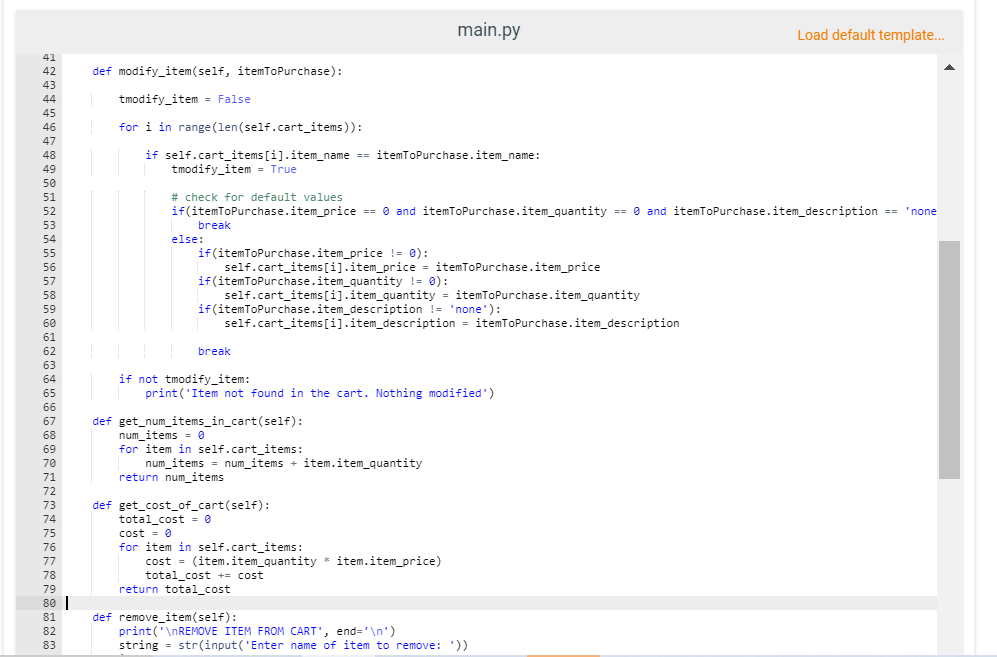Image resolution: width=997 pixels, height=657 pixels.
Task: Click the break statement on line 53
Action: [x=214, y=225]
